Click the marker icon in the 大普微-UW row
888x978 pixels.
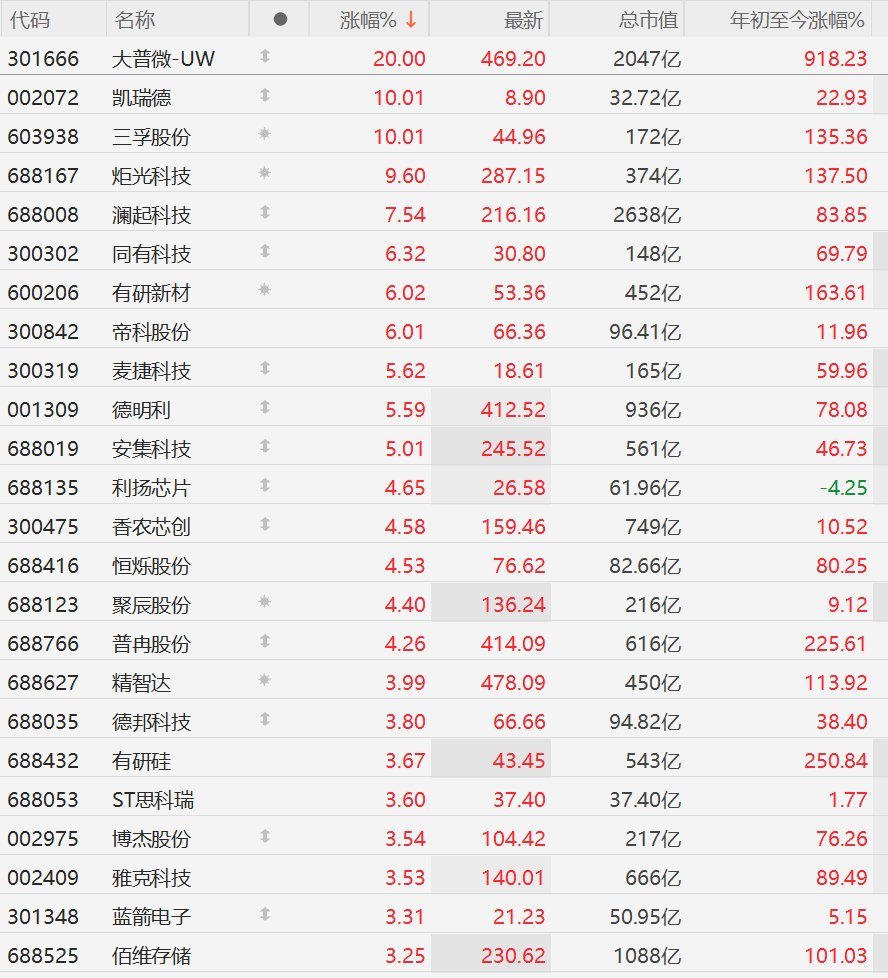(265, 57)
